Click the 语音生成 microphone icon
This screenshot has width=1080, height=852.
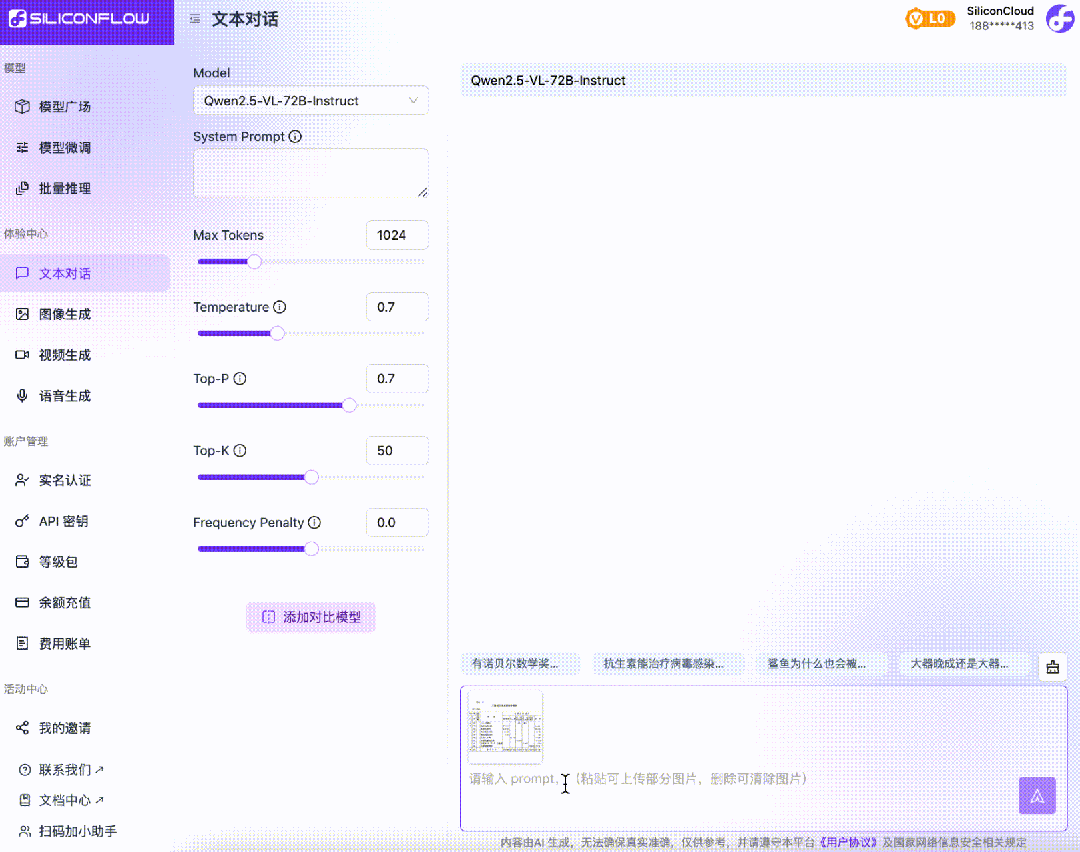(22, 395)
